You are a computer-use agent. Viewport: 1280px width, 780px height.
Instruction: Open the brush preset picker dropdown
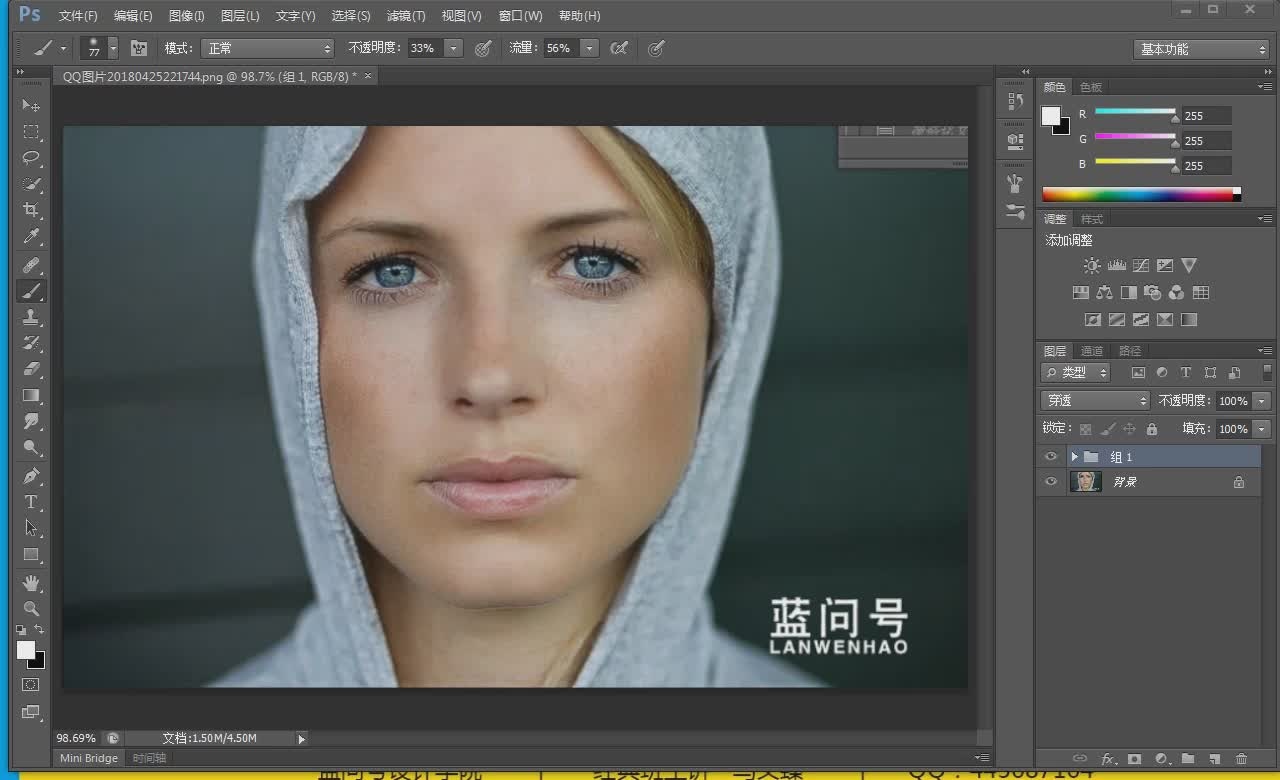coord(113,48)
